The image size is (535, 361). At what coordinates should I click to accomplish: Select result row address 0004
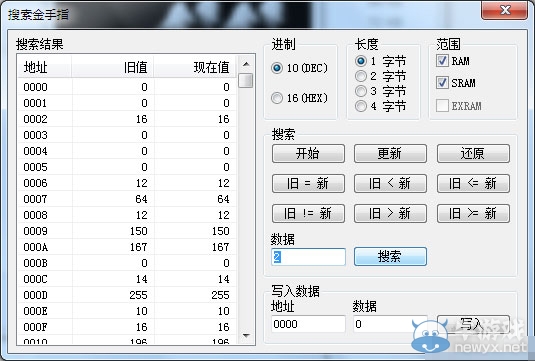tap(127, 151)
